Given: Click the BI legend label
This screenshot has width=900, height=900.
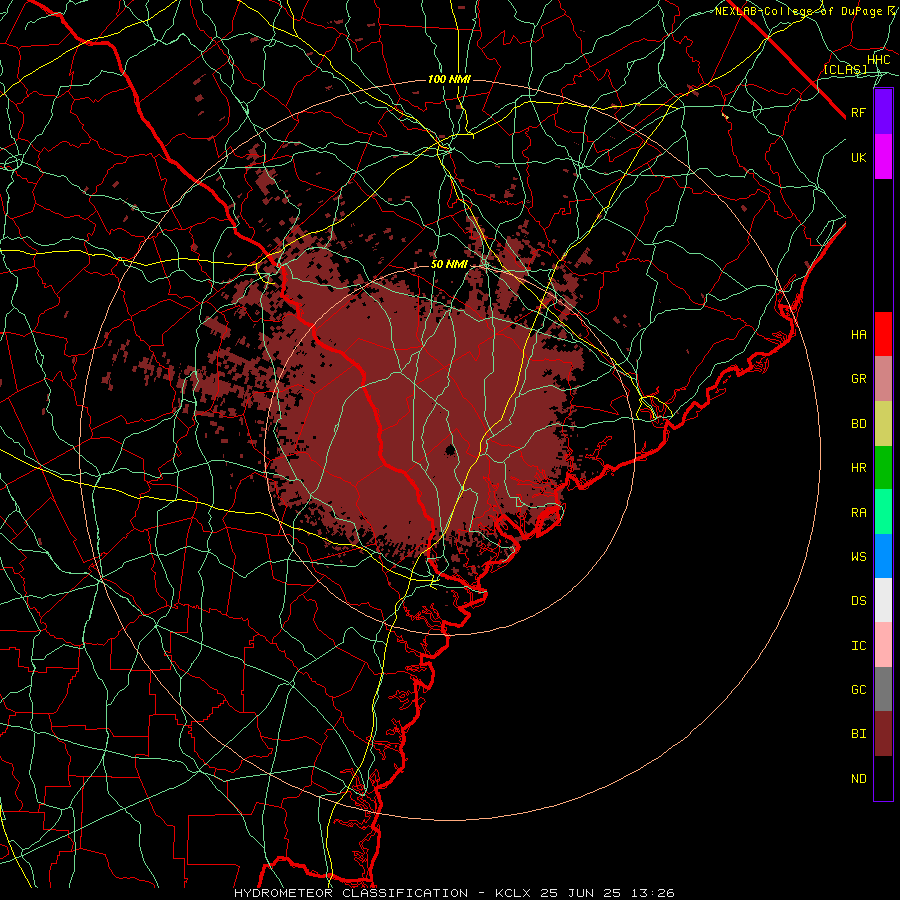Looking at the screenshot, I should tap(858, 734).
